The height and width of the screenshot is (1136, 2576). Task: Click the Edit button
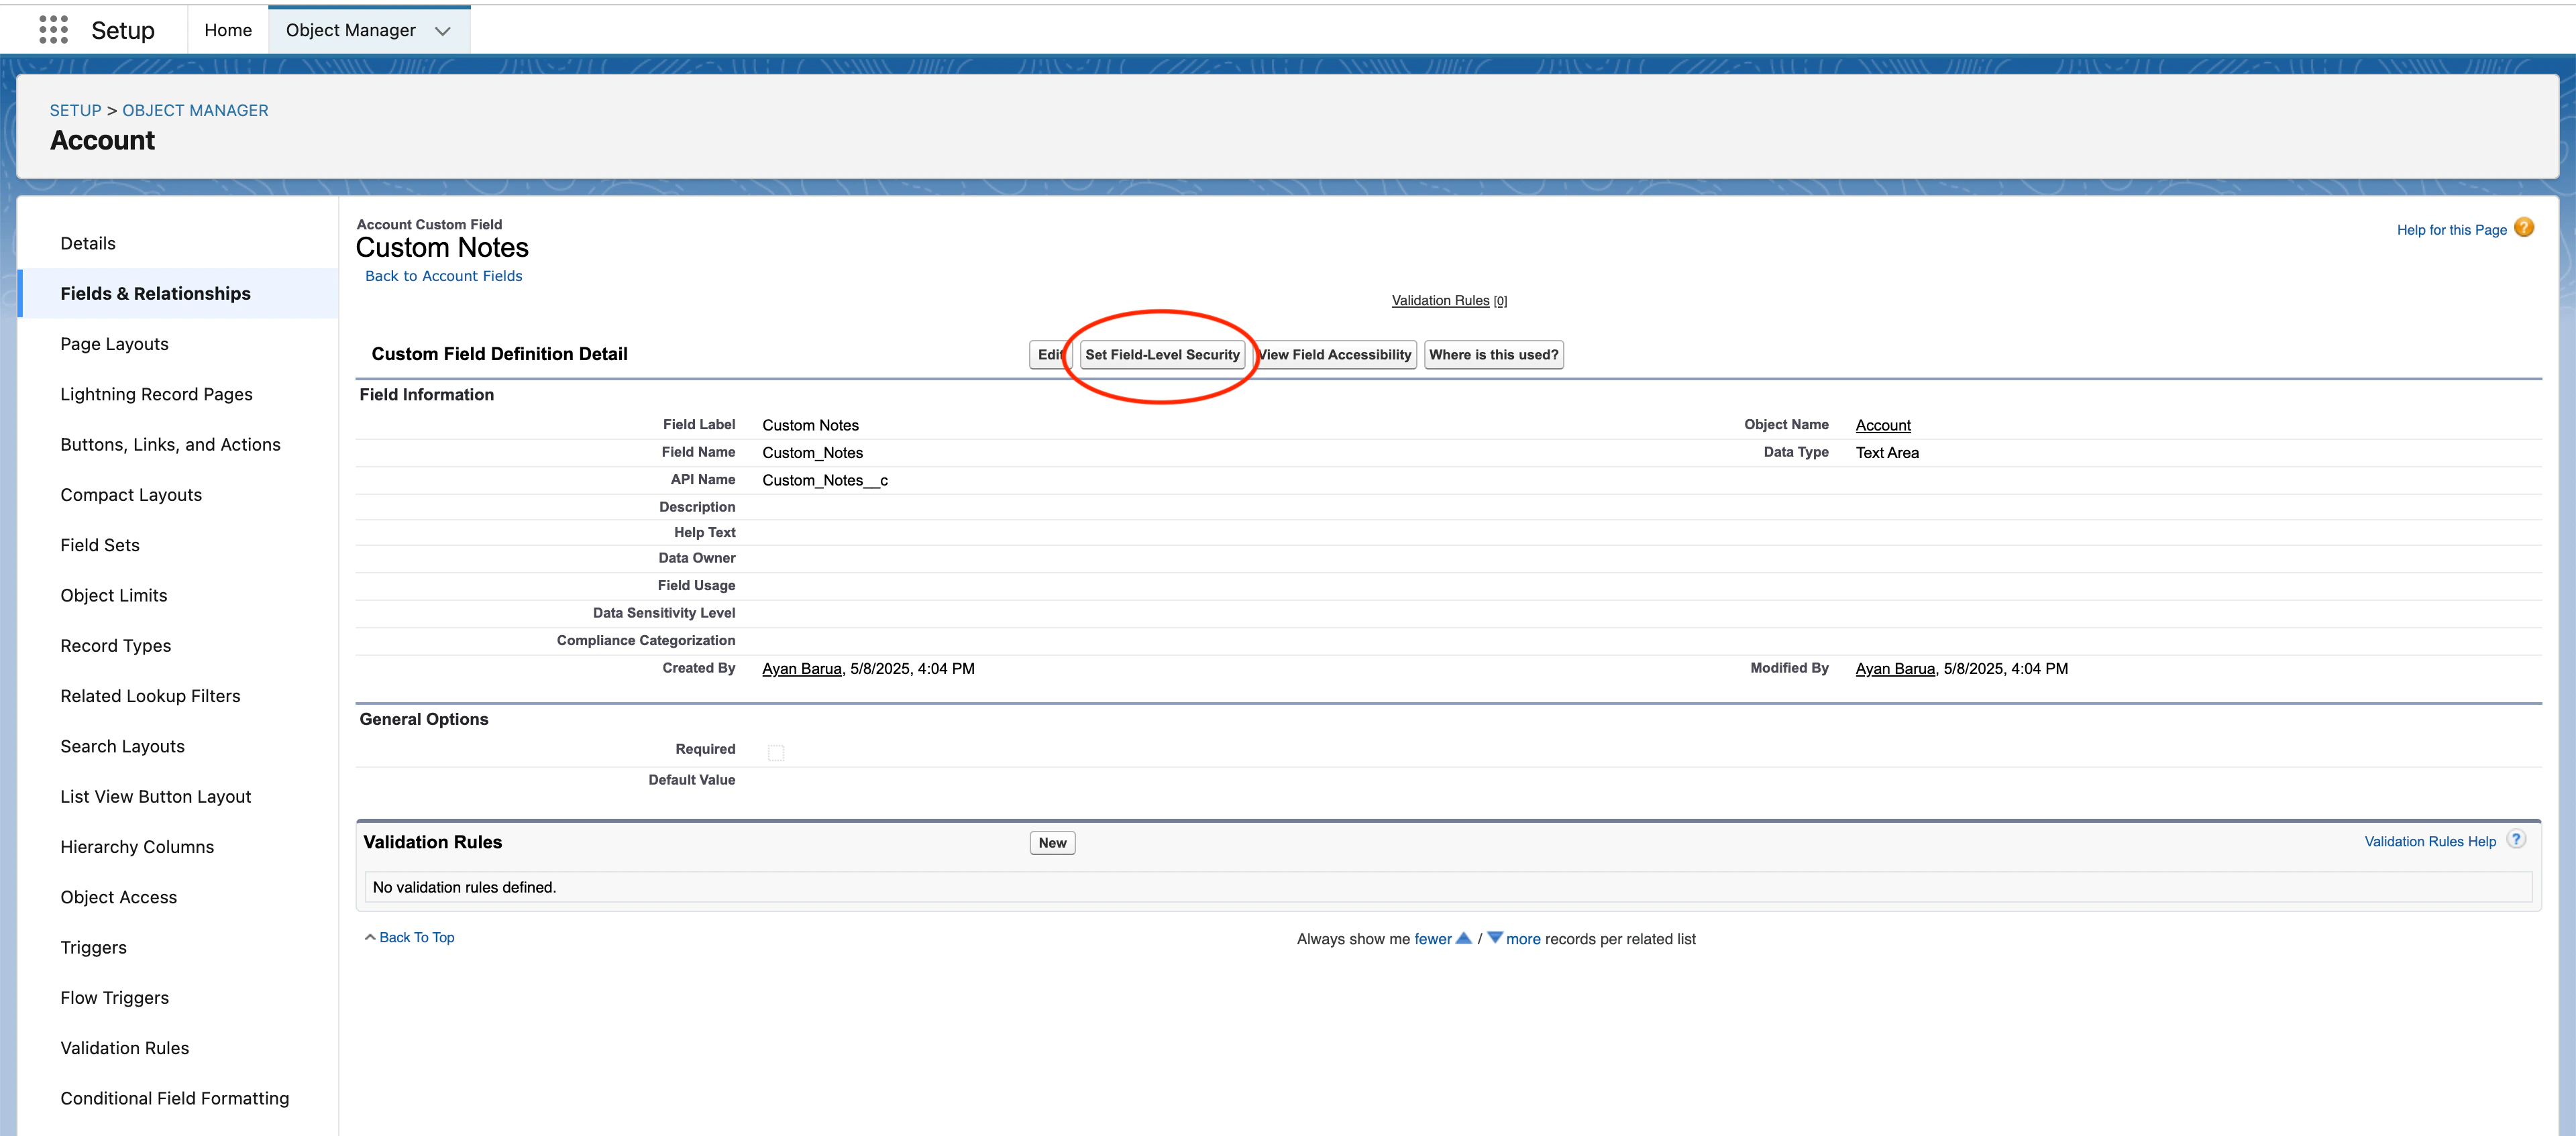tap(1048, 355)
